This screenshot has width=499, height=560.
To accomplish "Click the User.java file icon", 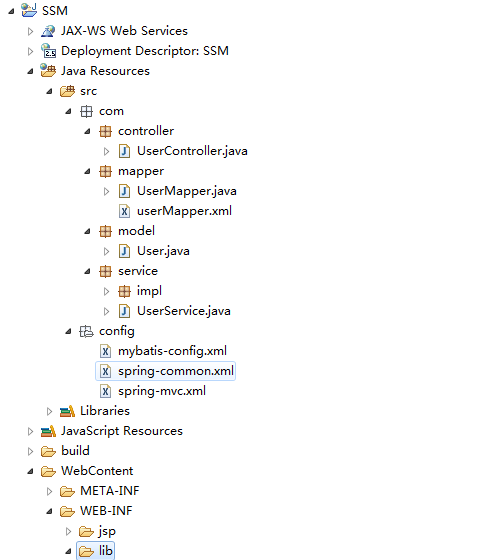I will 124,251.
